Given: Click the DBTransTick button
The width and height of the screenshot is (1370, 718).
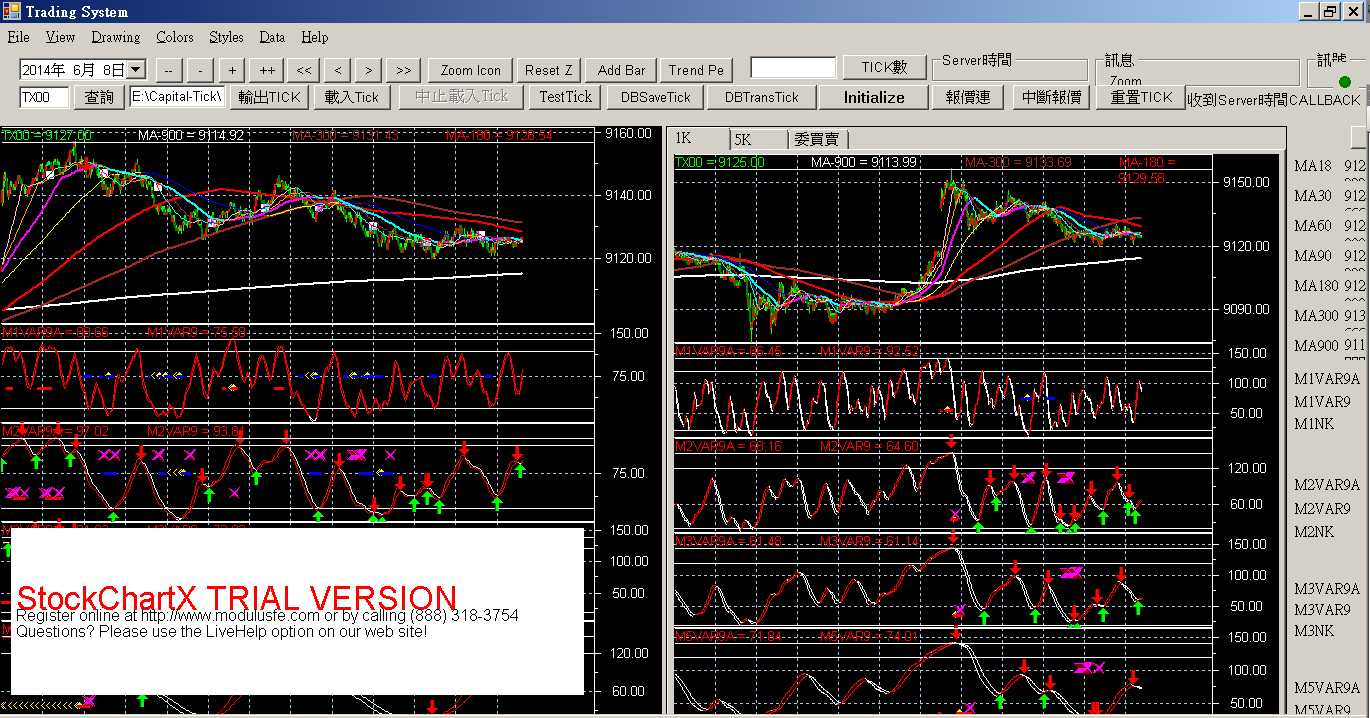Looking at the screenshot, I should tap(762, 97).
